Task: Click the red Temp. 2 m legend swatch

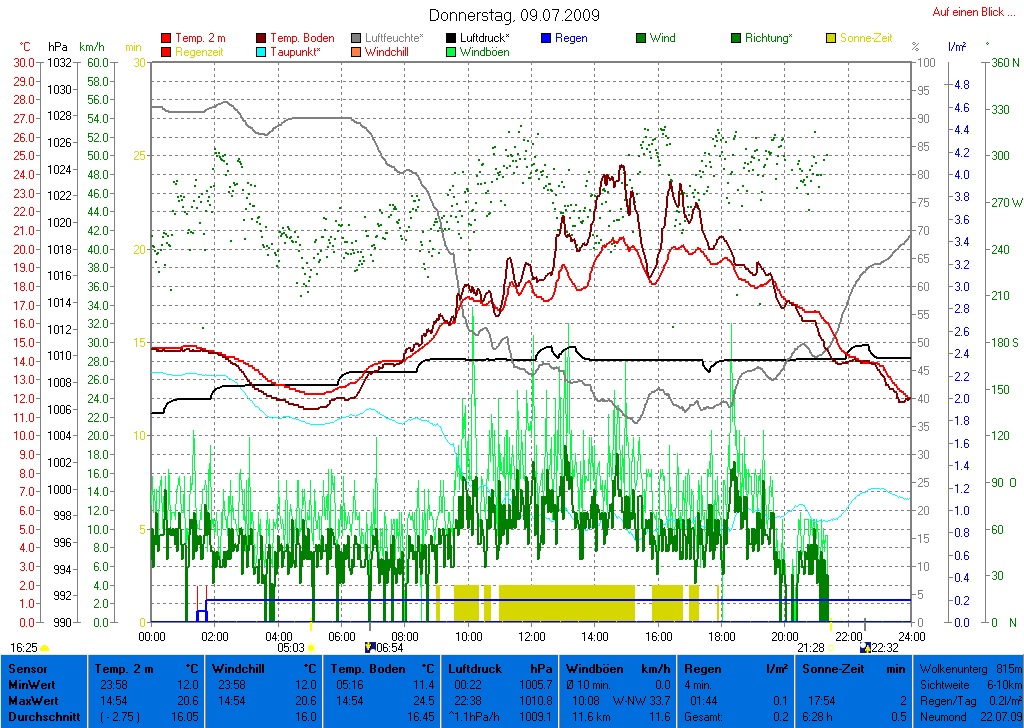Action: pos(166,38)
